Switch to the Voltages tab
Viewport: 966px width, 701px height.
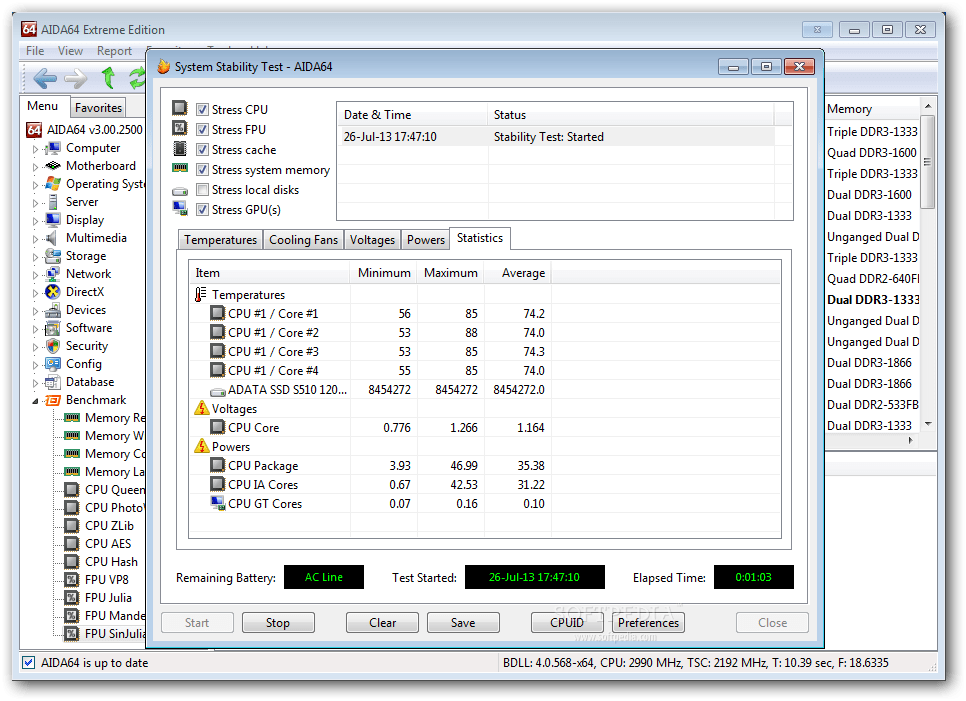372,240
